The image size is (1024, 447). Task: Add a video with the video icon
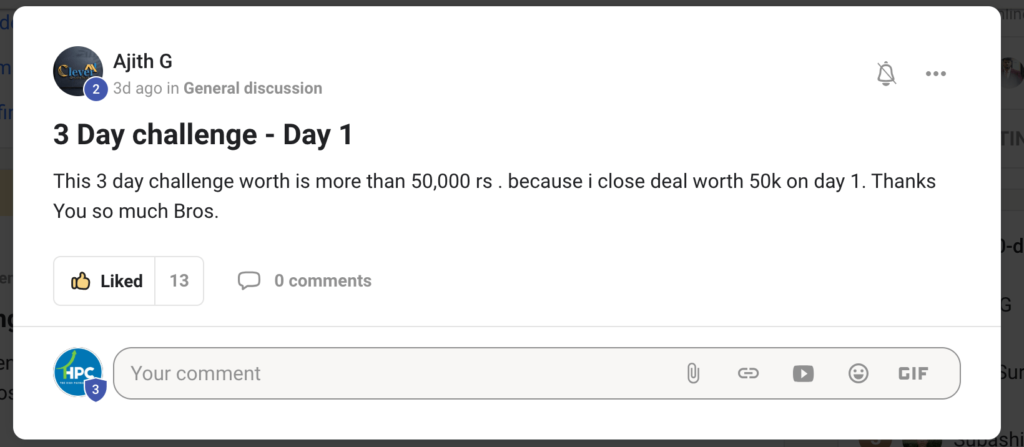pyautogui.click(x=803, y=373)
